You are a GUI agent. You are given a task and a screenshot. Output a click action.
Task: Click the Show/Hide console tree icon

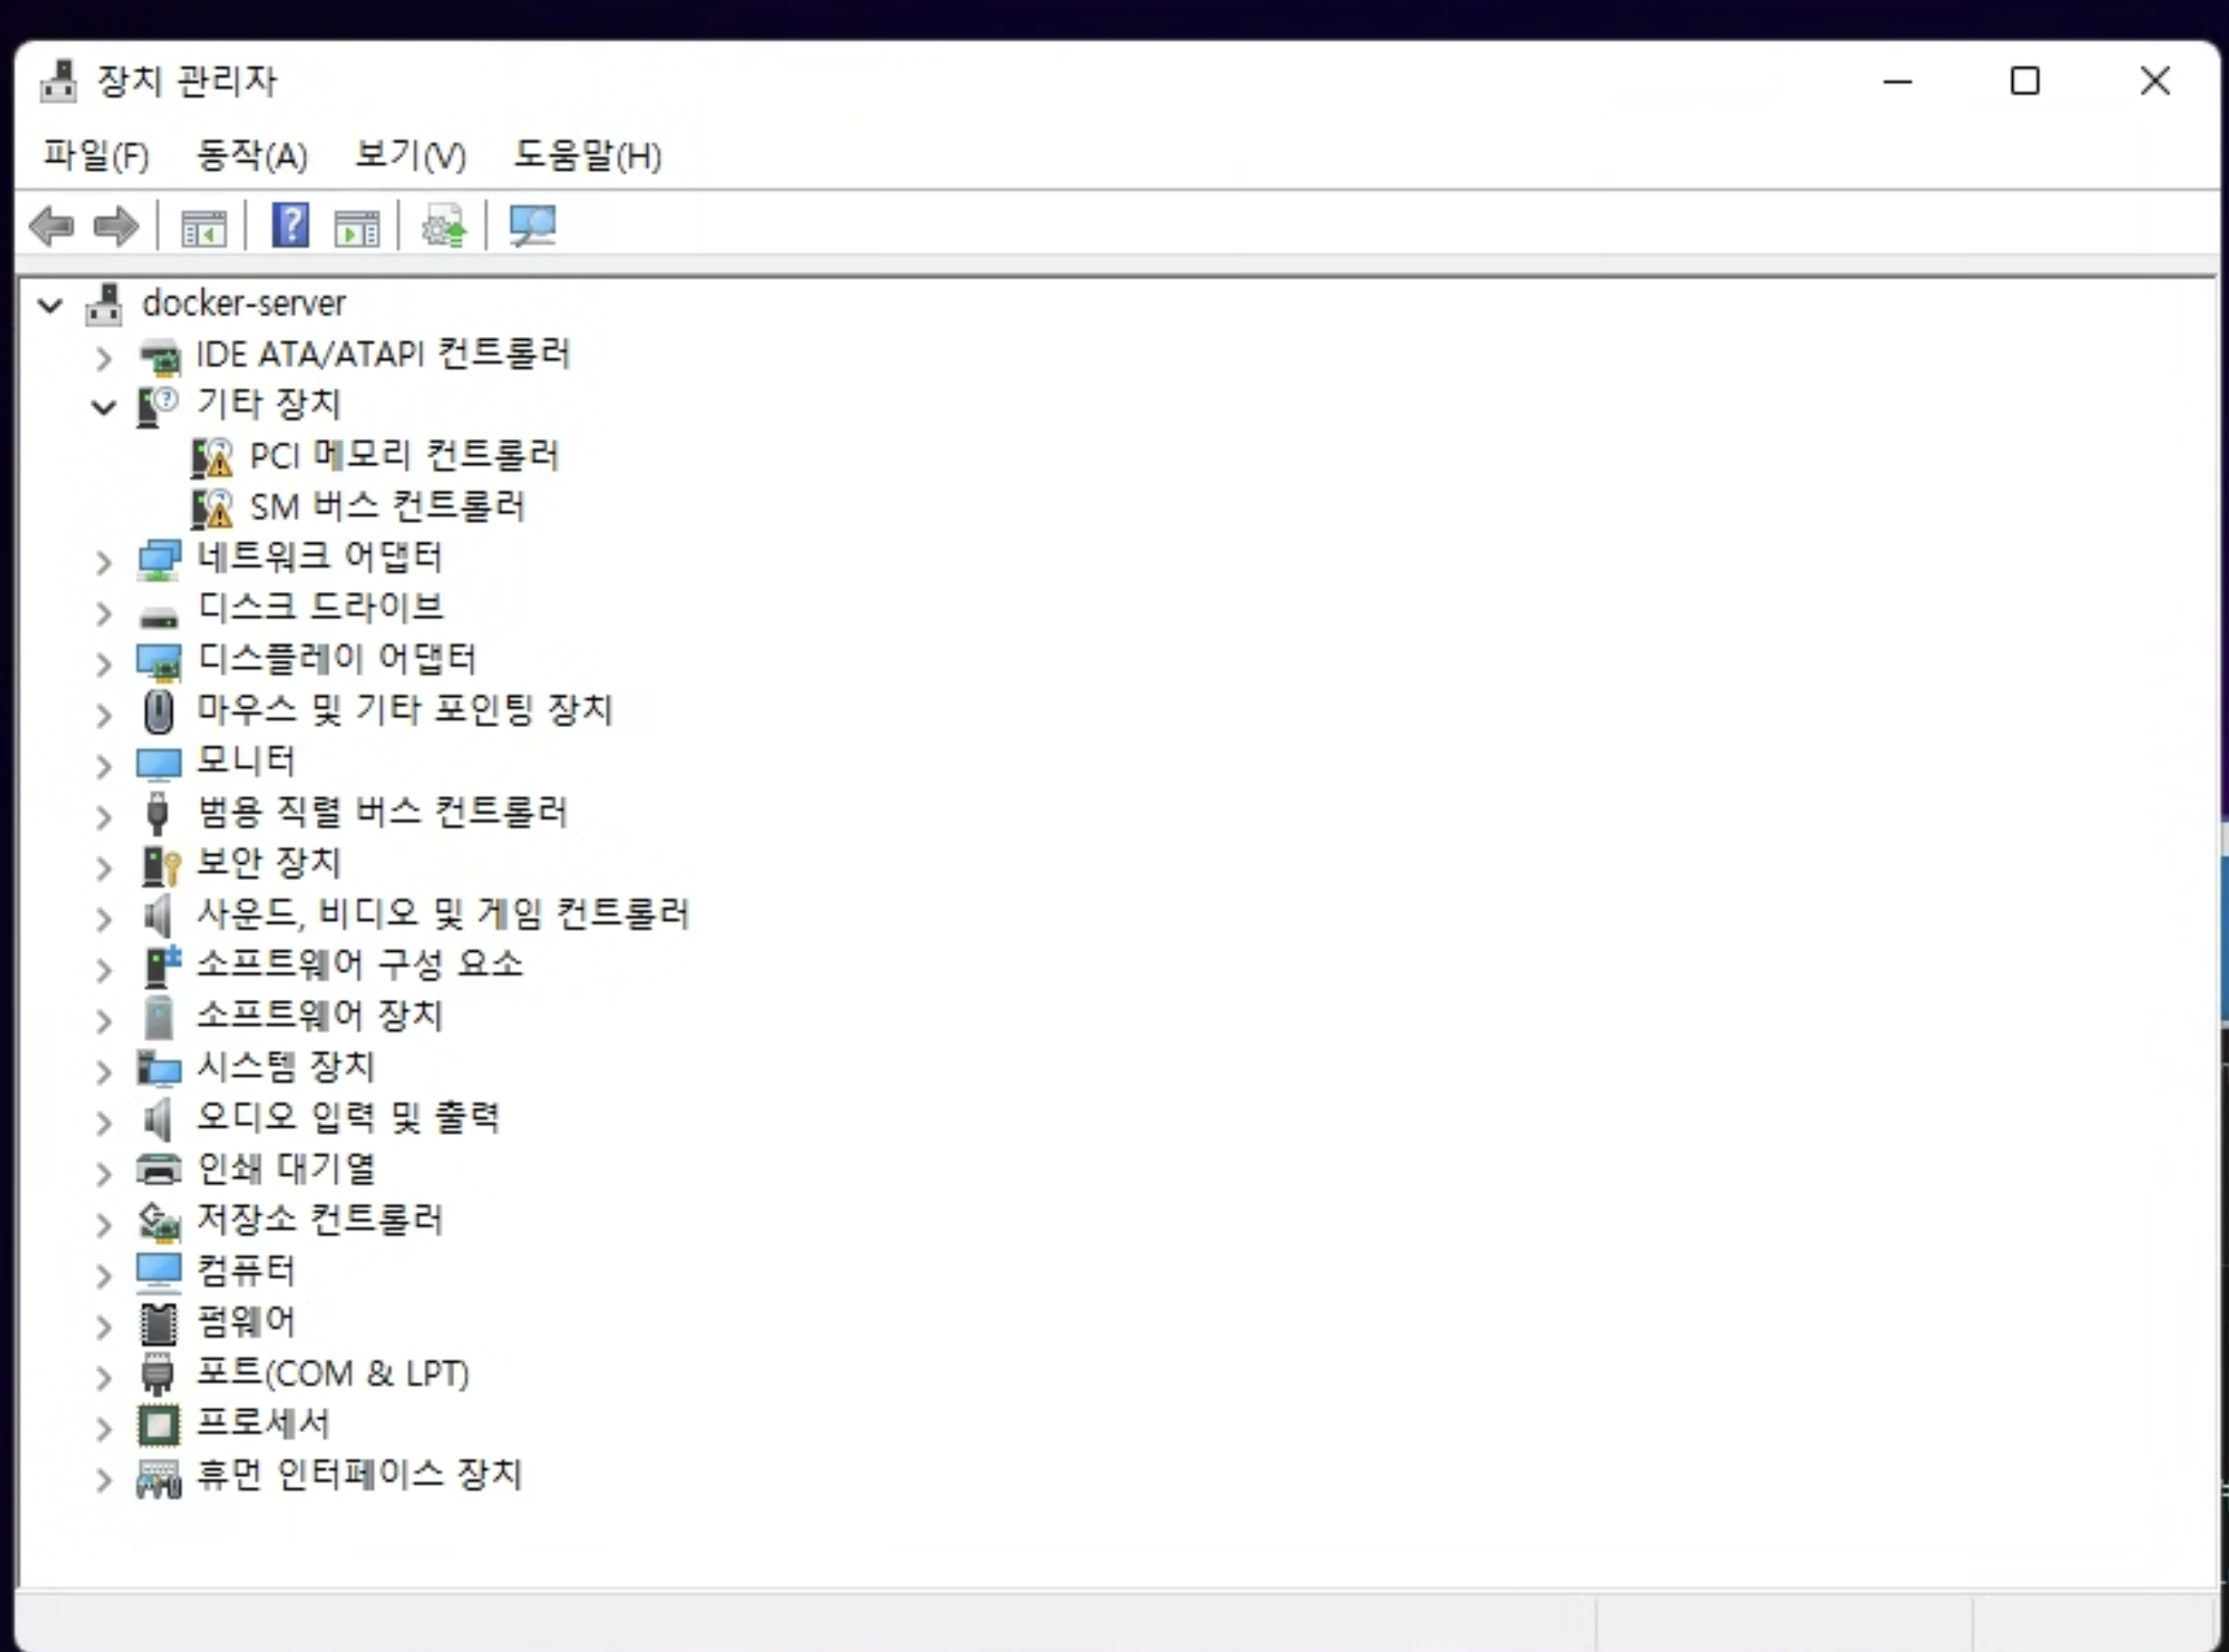point(204,228)
